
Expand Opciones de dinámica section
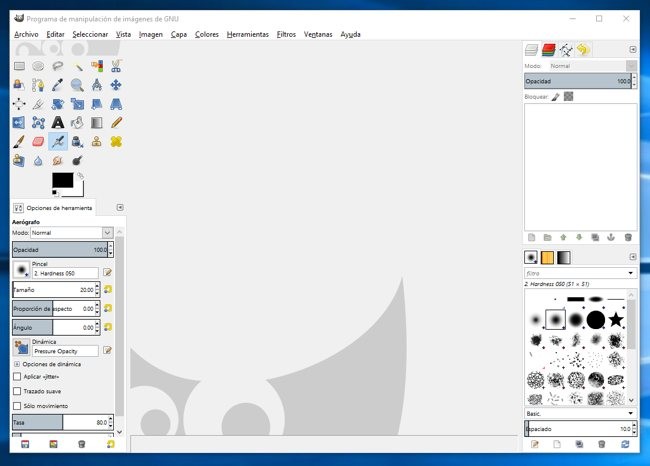[16, 364]
